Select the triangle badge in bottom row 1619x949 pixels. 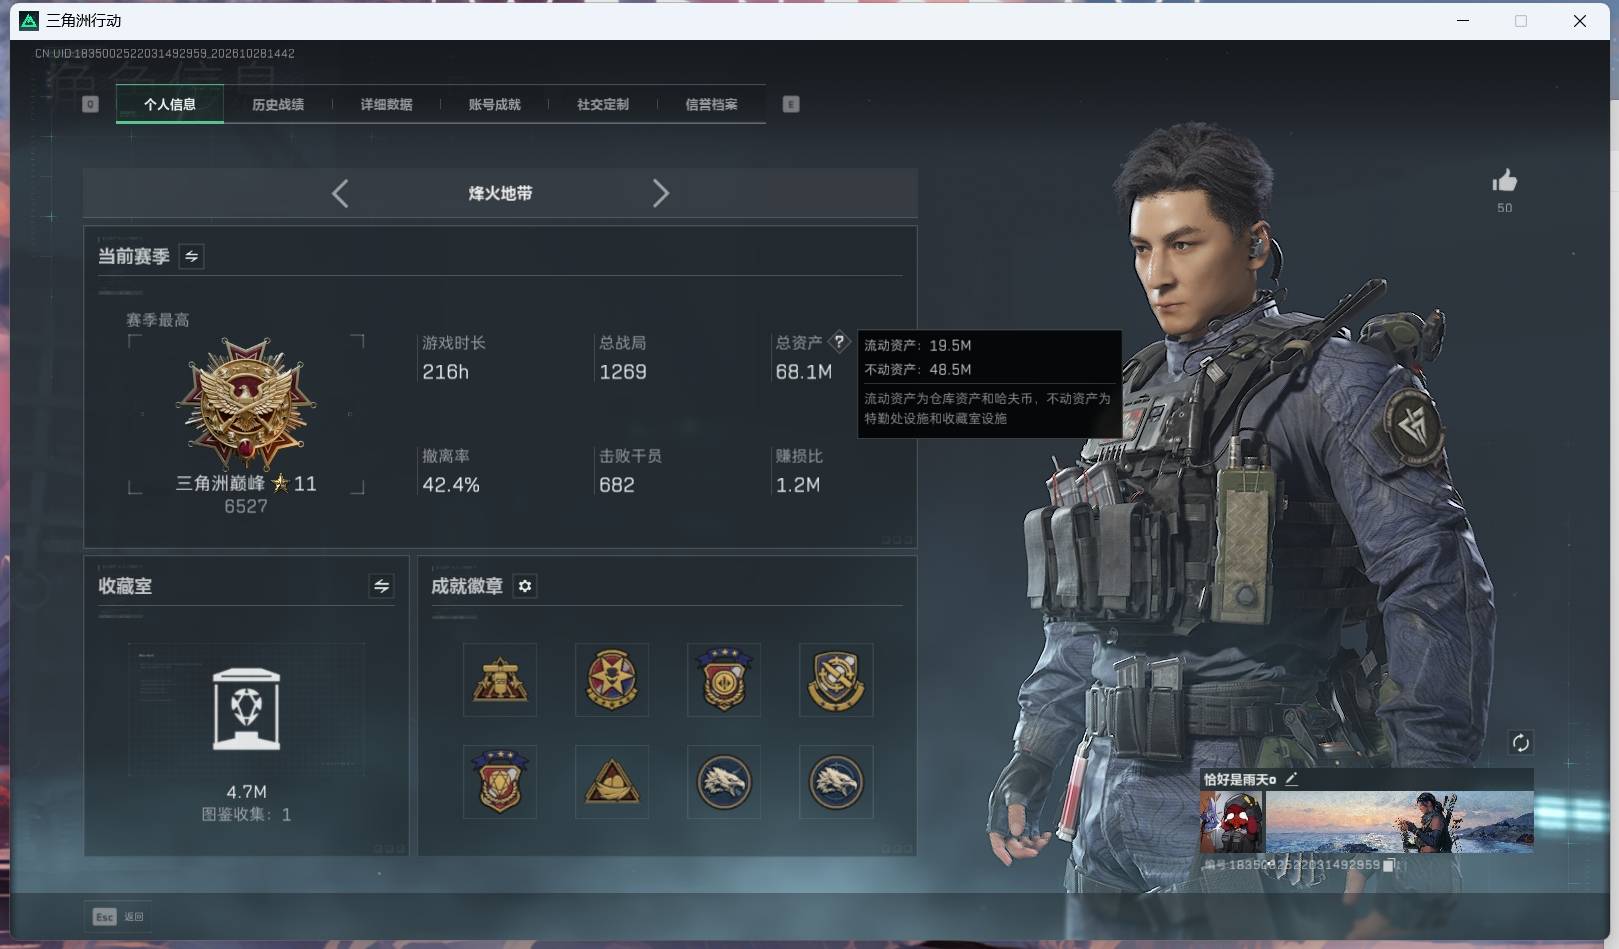pyautogui.click(x=612, y=782)
